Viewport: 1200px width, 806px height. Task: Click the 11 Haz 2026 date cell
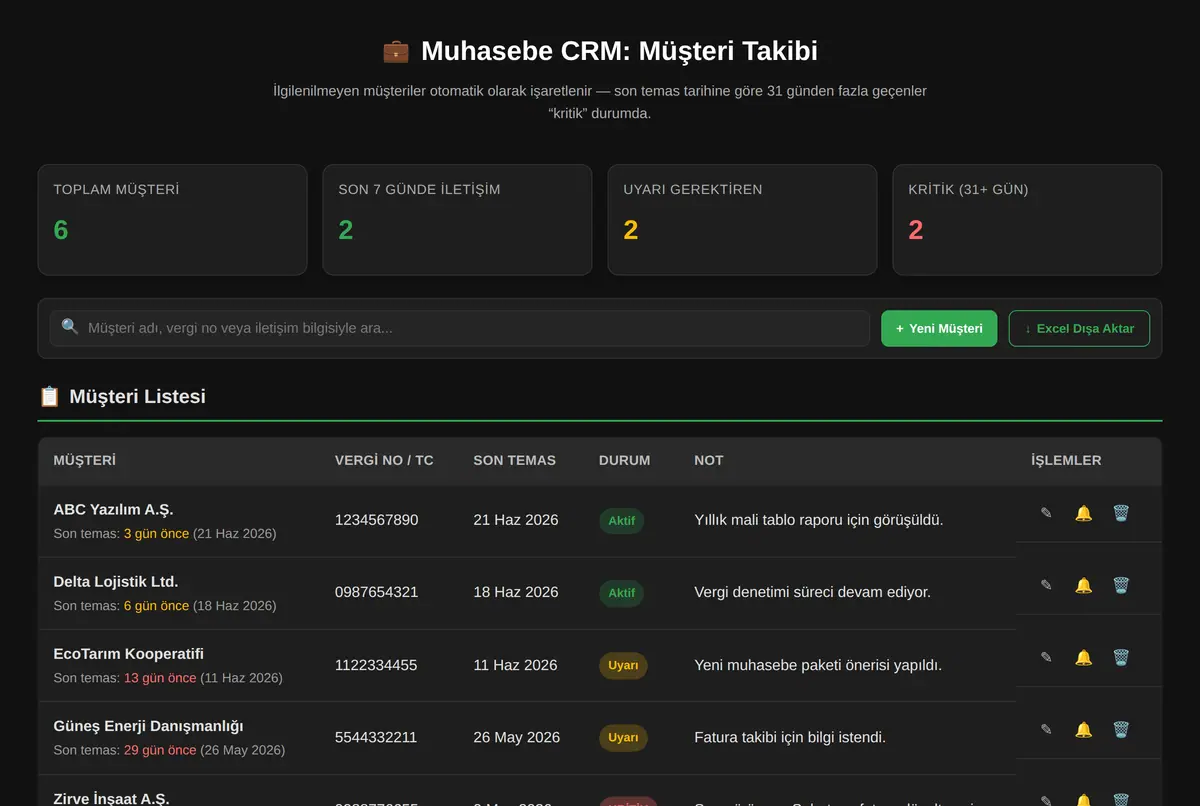[515, 665]
